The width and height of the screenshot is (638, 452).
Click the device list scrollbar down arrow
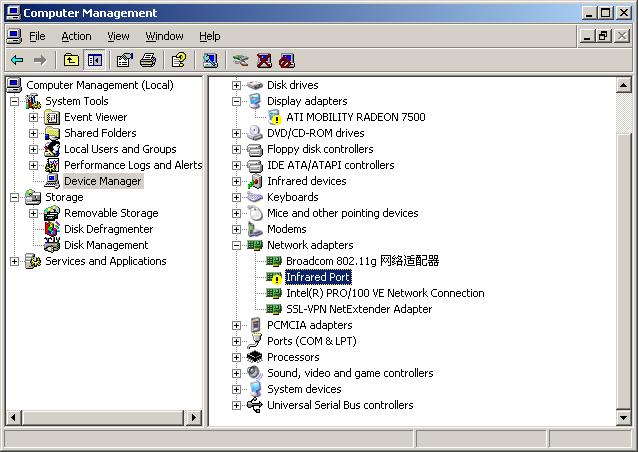click(x=625, y=415)
